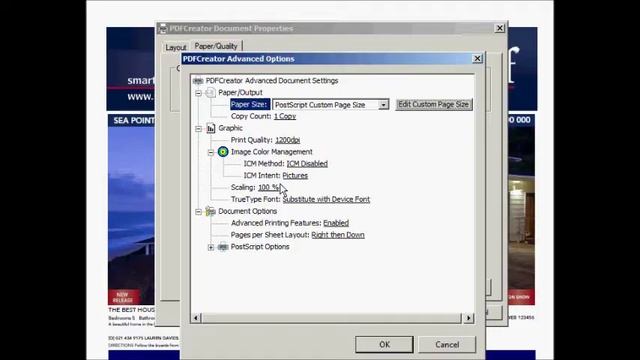Click the Paper/Output page icon
640x360 pixels.
pos(210,93)
